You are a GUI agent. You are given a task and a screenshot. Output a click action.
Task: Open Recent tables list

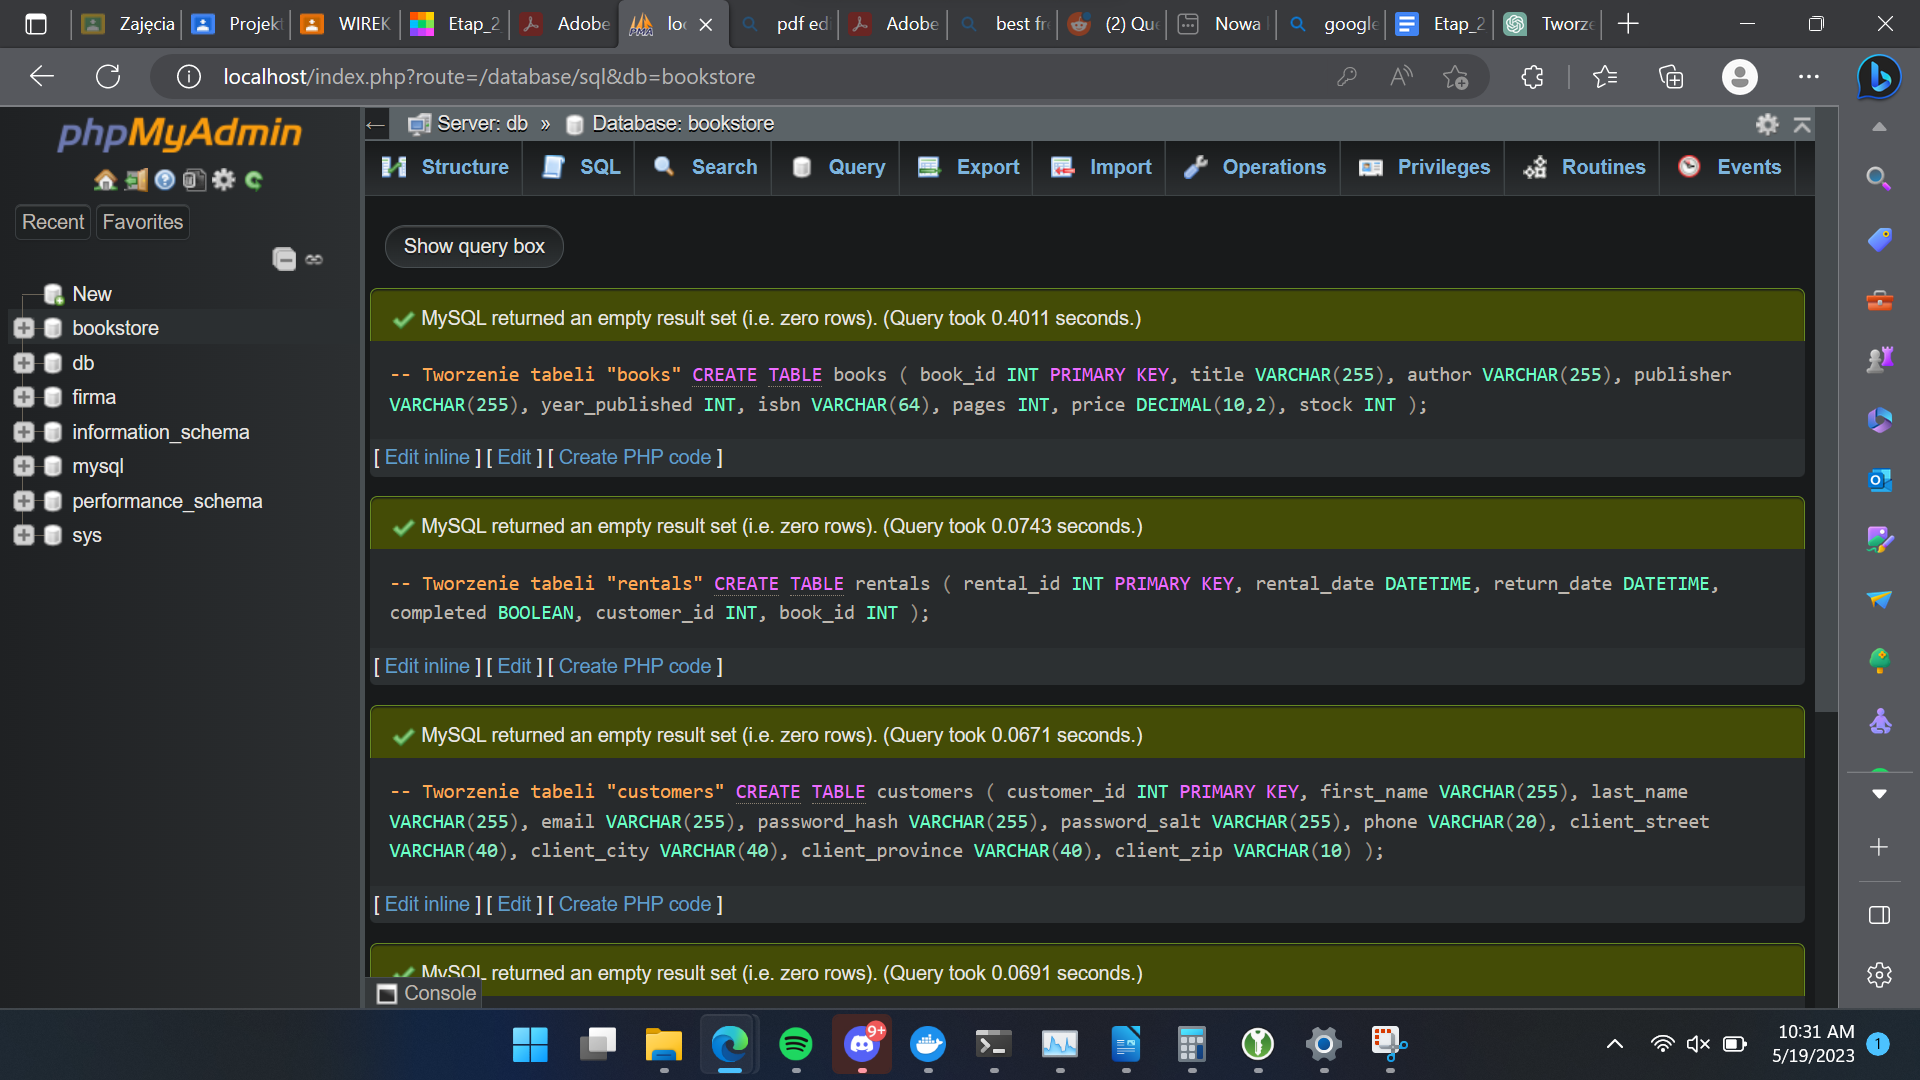click(53, 222)
